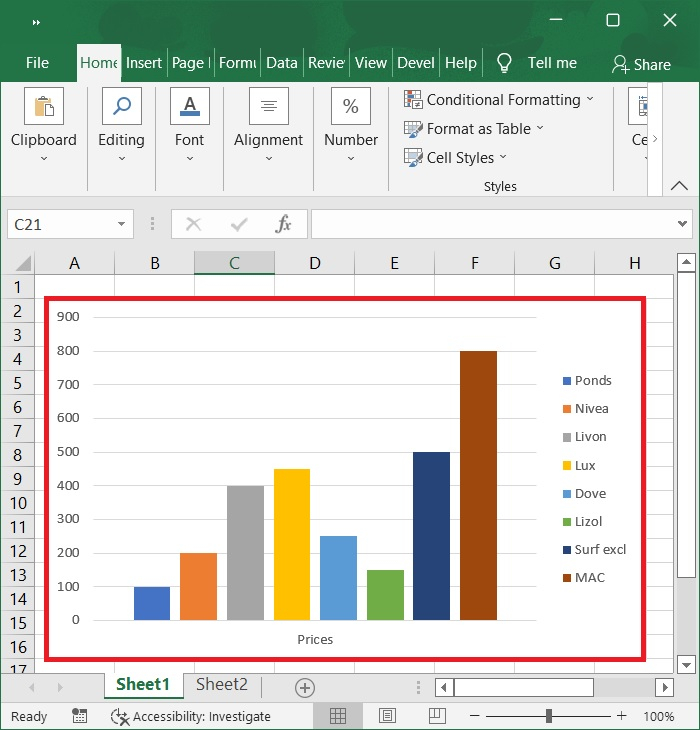Open Cell Styles dropdown
Screen dimensions: 700x730
coord(503,157)
